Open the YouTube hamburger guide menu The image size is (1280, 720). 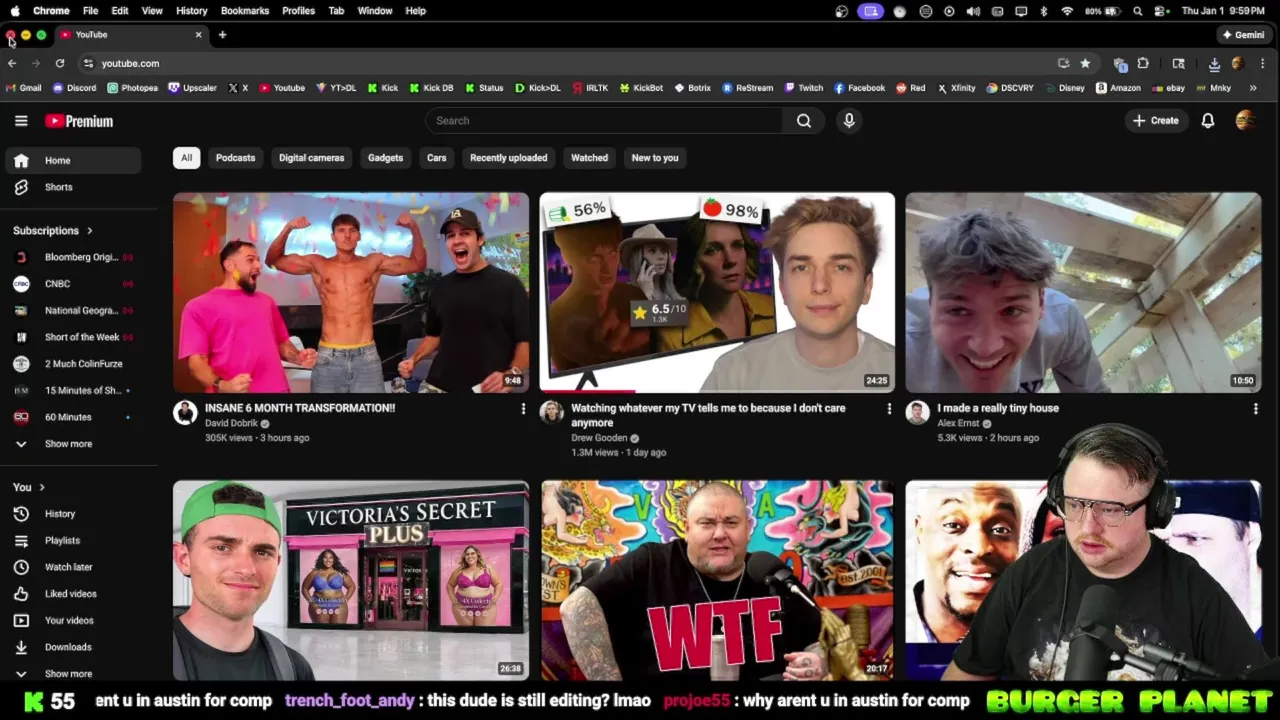click(21, 121)
